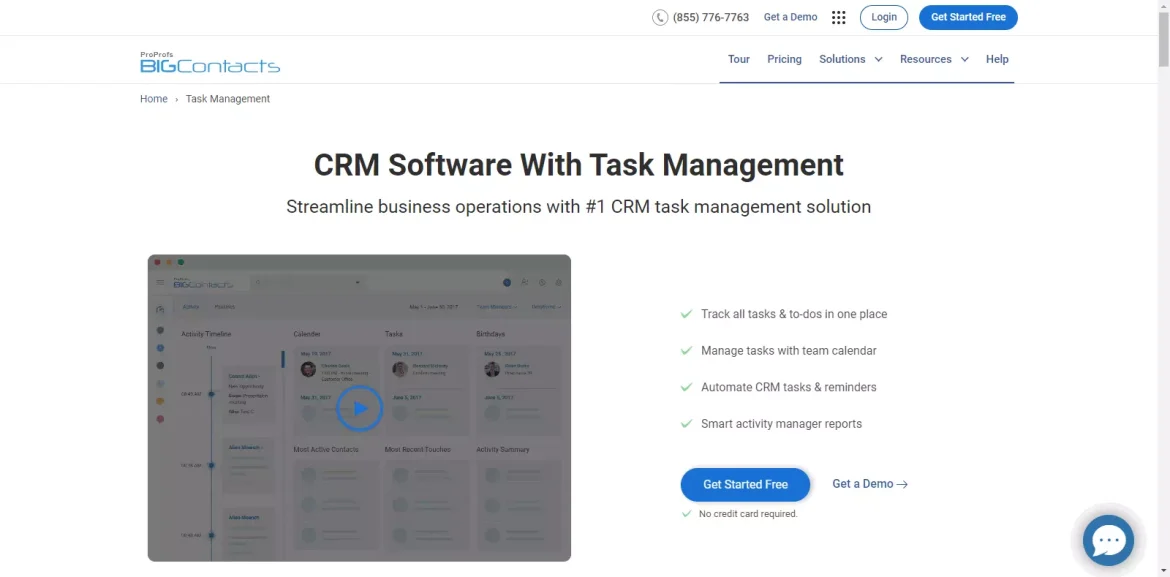1170x577 pixels.
Task: Go to Home via breadcrumb
Action: 154,99
